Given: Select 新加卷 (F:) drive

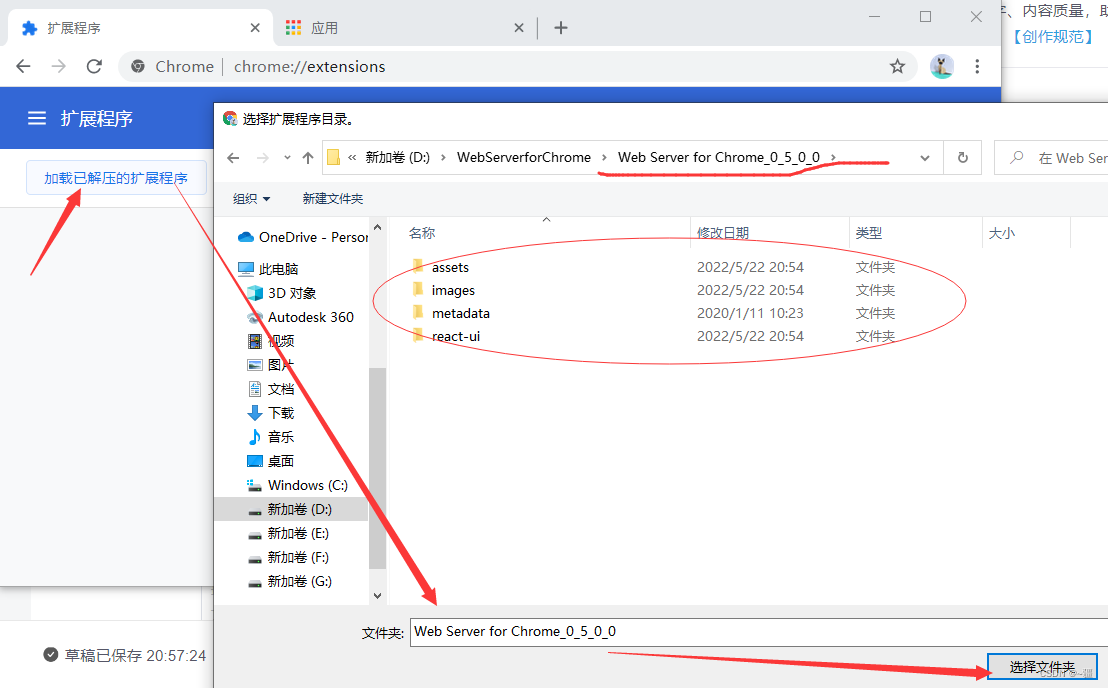Looking at the screenshot, I should 289,557.
